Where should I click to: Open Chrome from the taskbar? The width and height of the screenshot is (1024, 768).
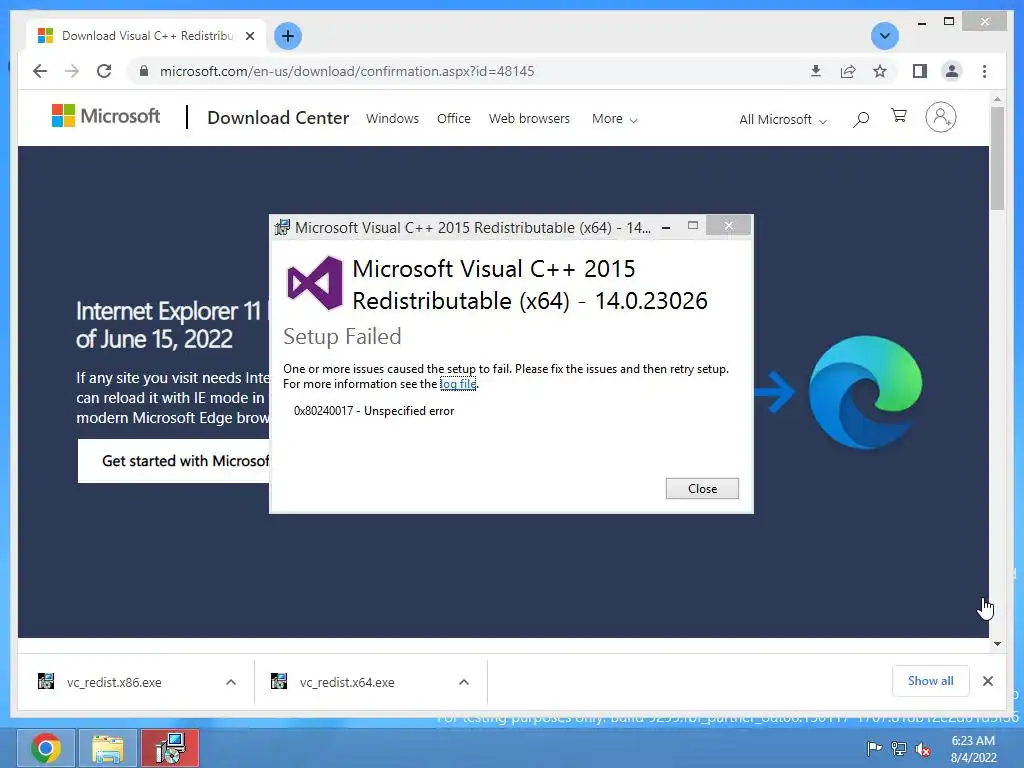click(x=46, y=748)
